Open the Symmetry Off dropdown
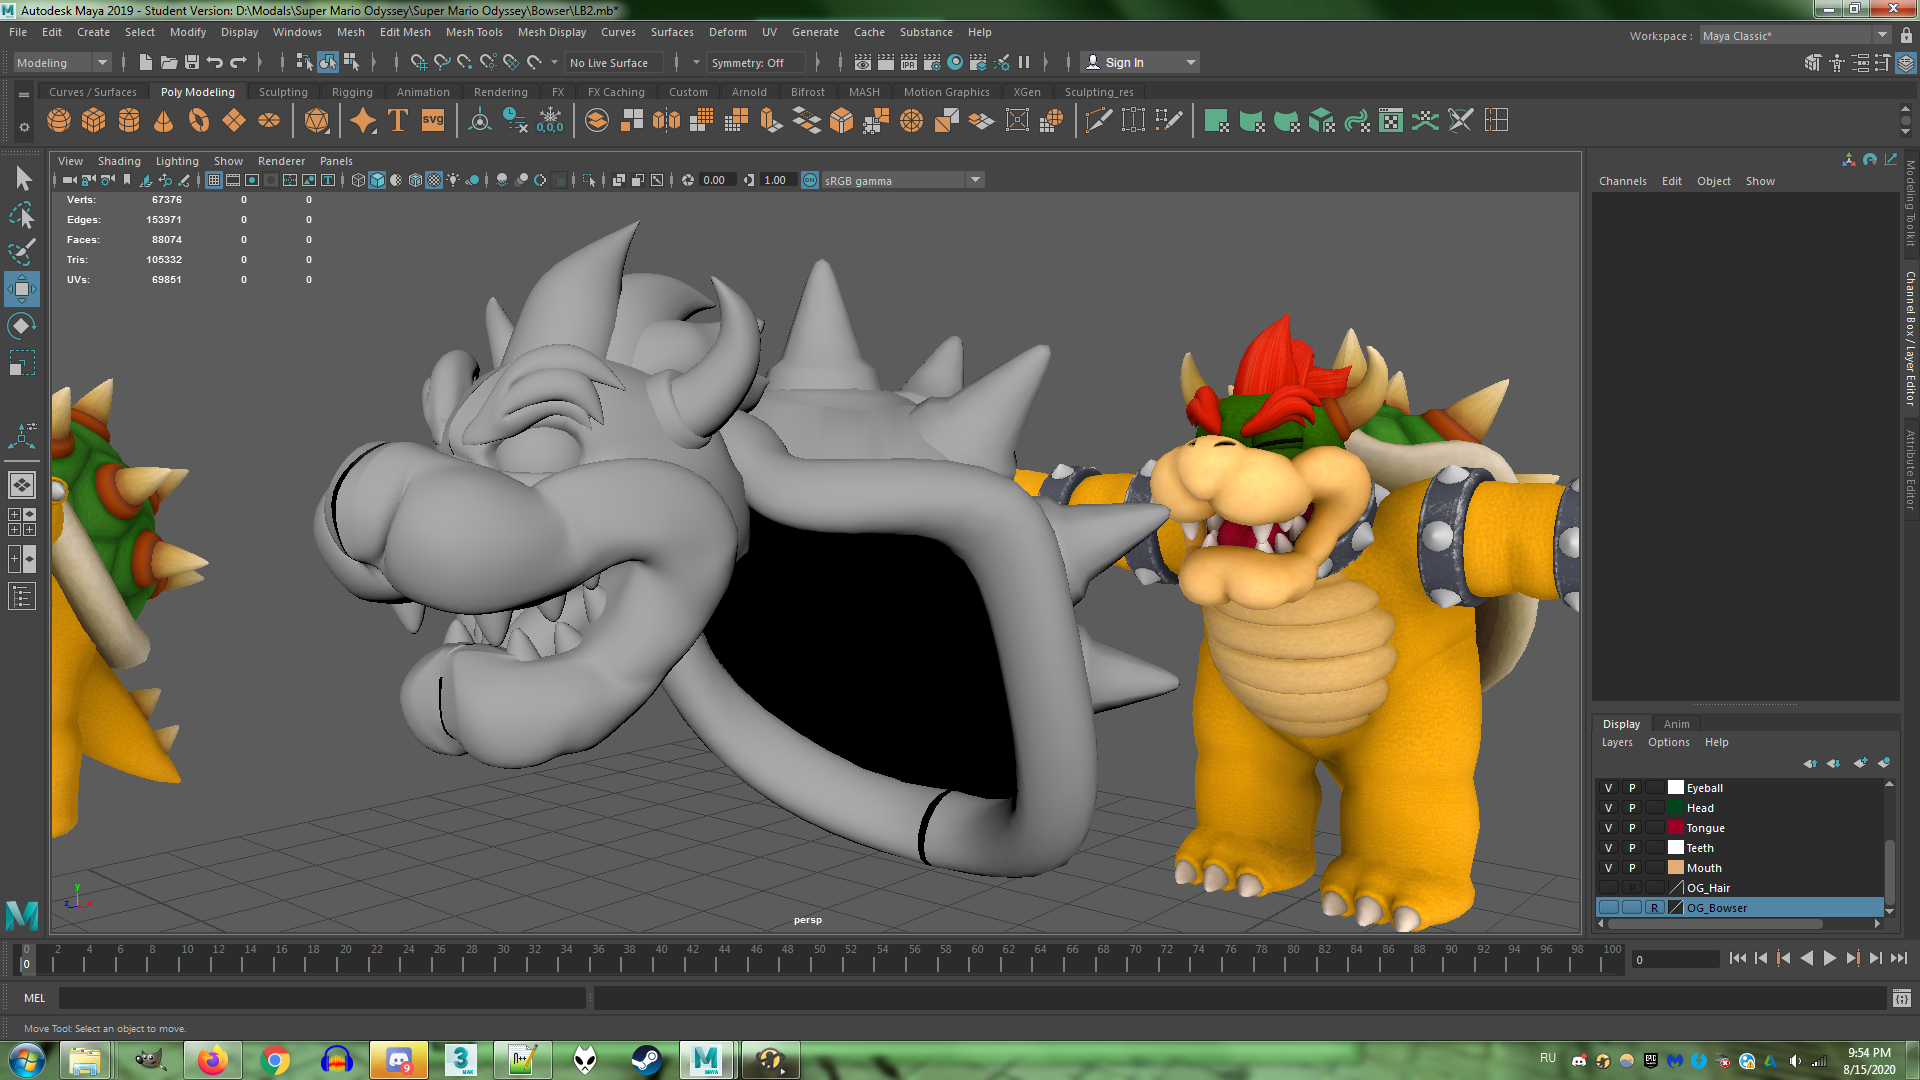The width and height of the screenshot is (1920, 1080). 755,62
